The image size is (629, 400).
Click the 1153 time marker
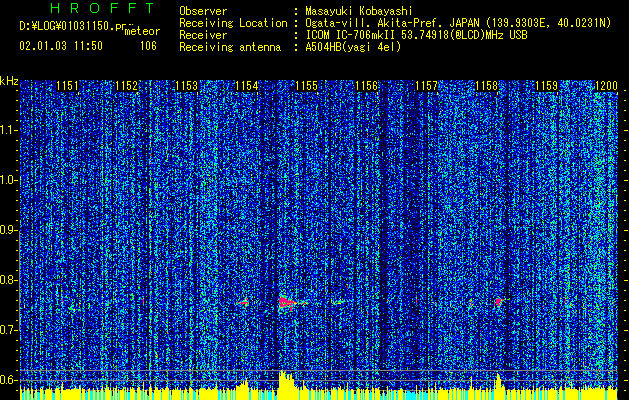click(x=187, y=86)
